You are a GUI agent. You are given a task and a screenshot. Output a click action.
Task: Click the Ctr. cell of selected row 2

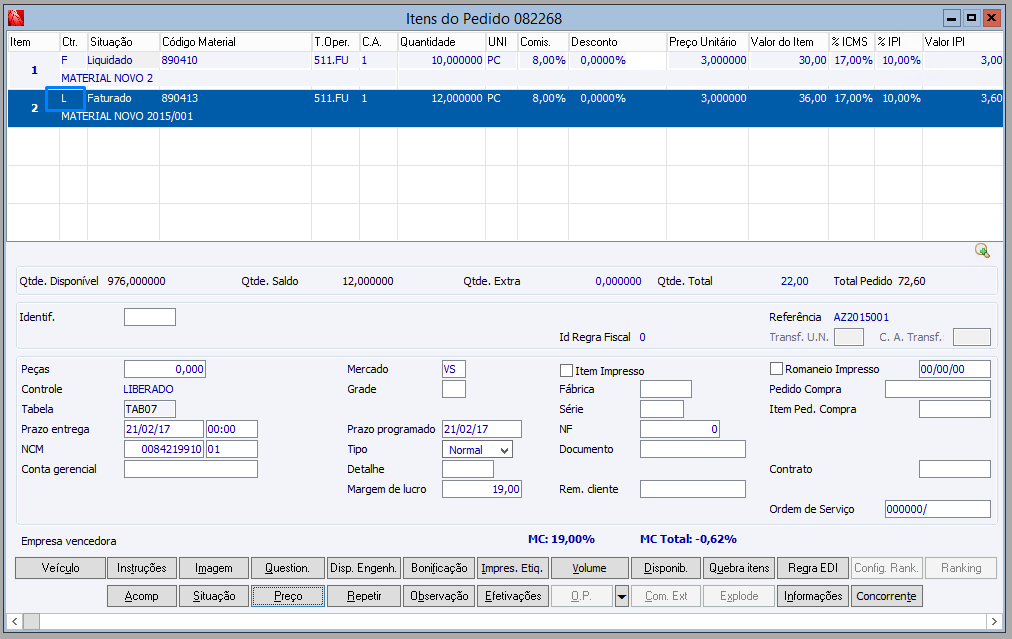pos(65,99)
